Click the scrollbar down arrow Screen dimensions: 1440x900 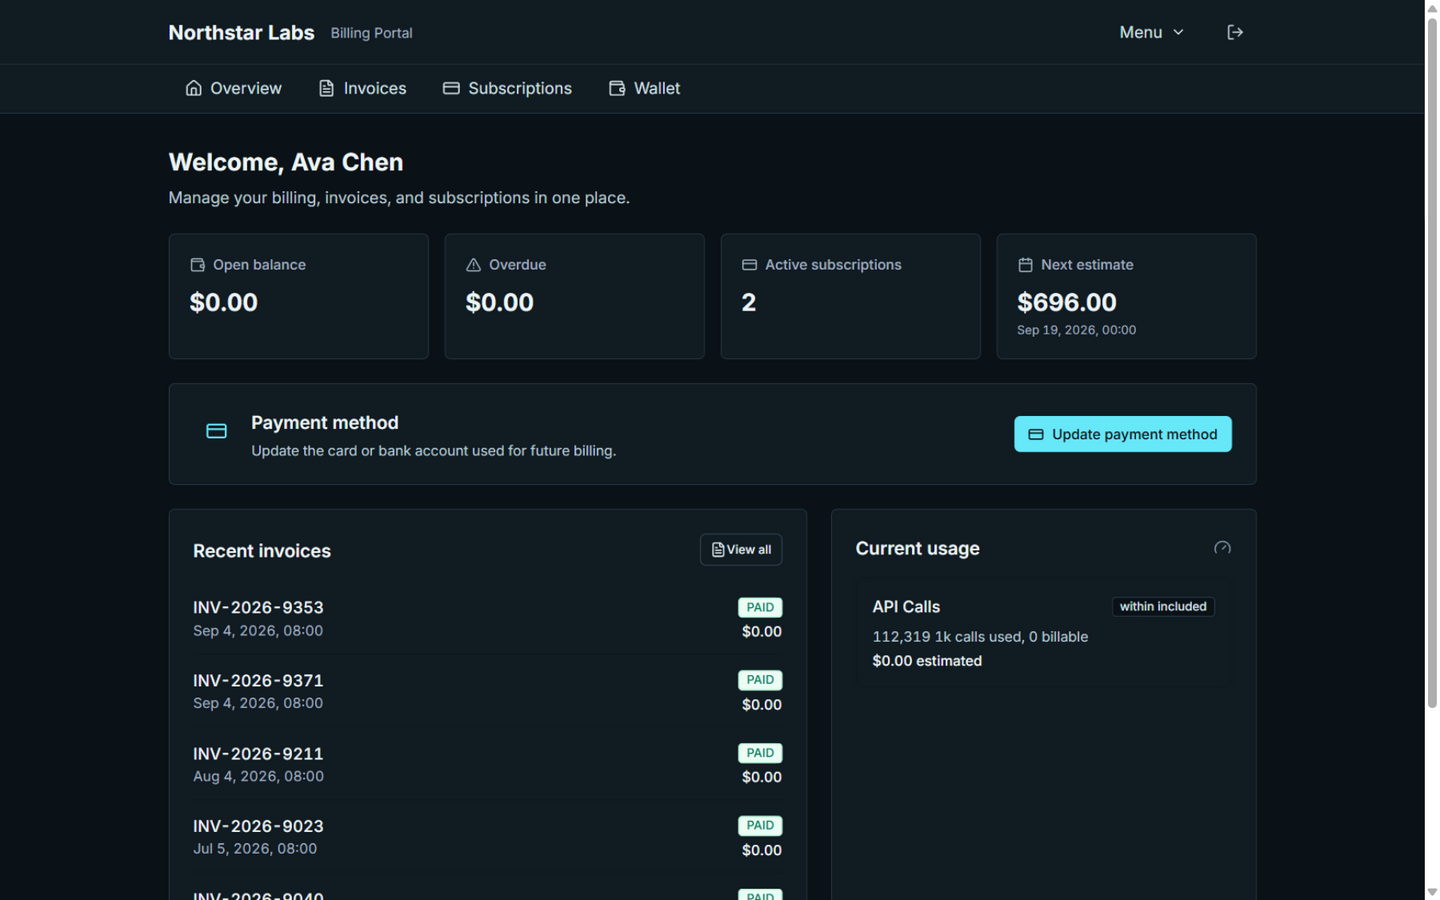point(1432,891)
